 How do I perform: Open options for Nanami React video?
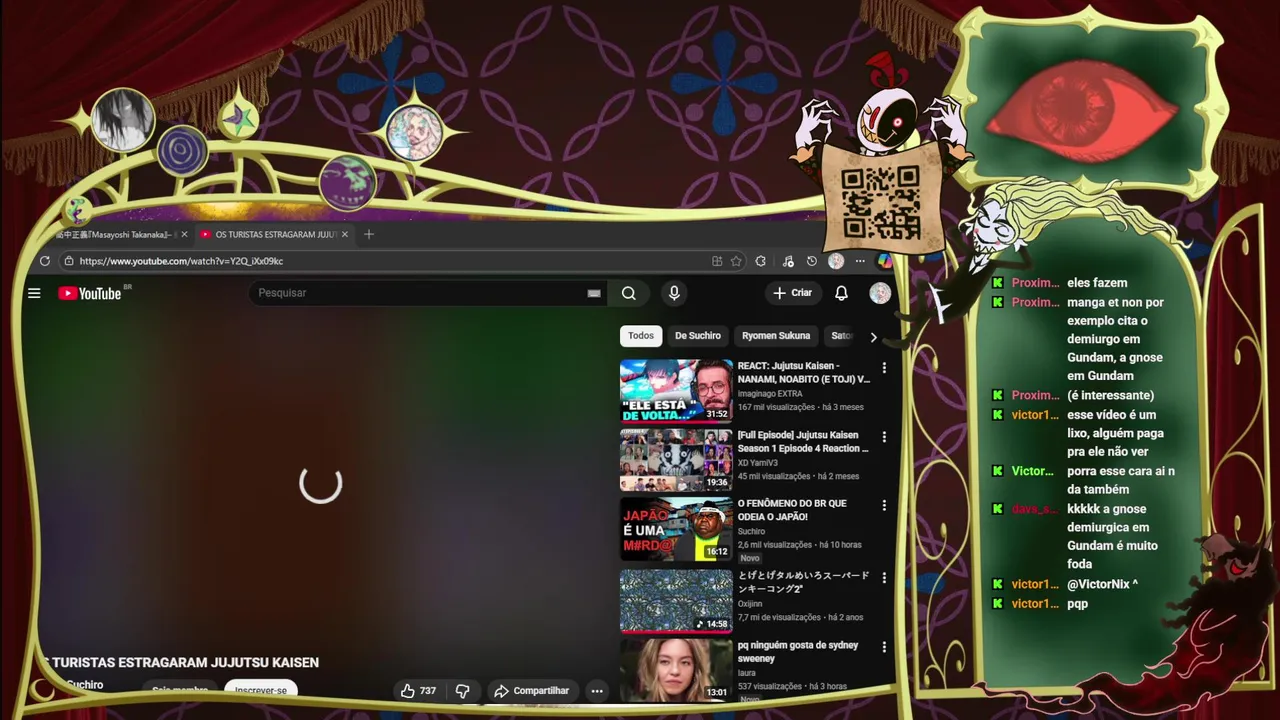coord(884,368)
